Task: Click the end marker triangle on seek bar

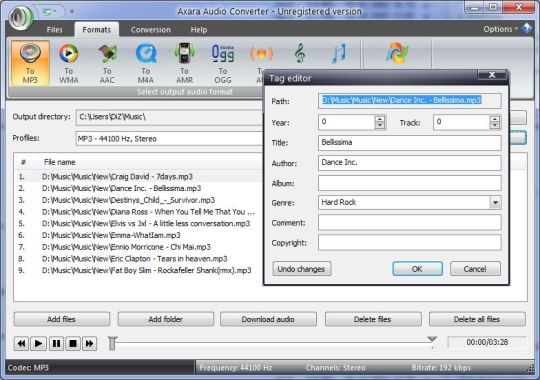Action: 432,339
